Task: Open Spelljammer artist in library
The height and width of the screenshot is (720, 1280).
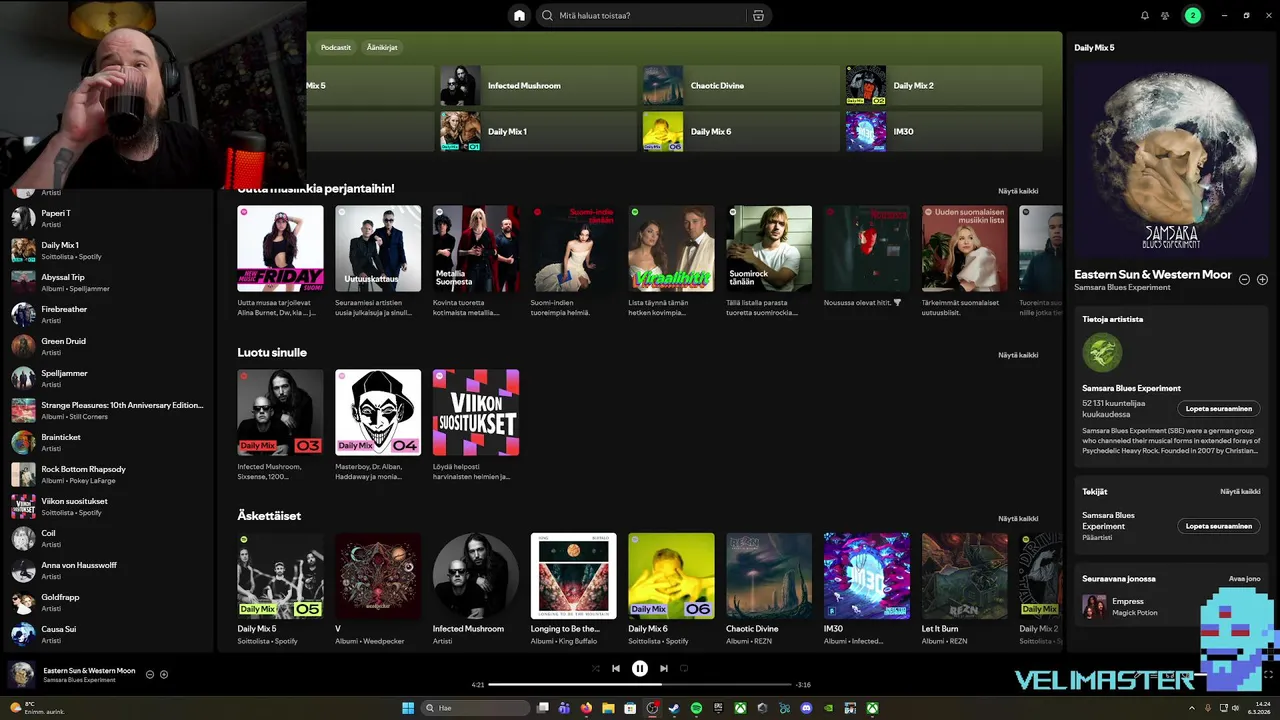Action: tap(108, 378)
